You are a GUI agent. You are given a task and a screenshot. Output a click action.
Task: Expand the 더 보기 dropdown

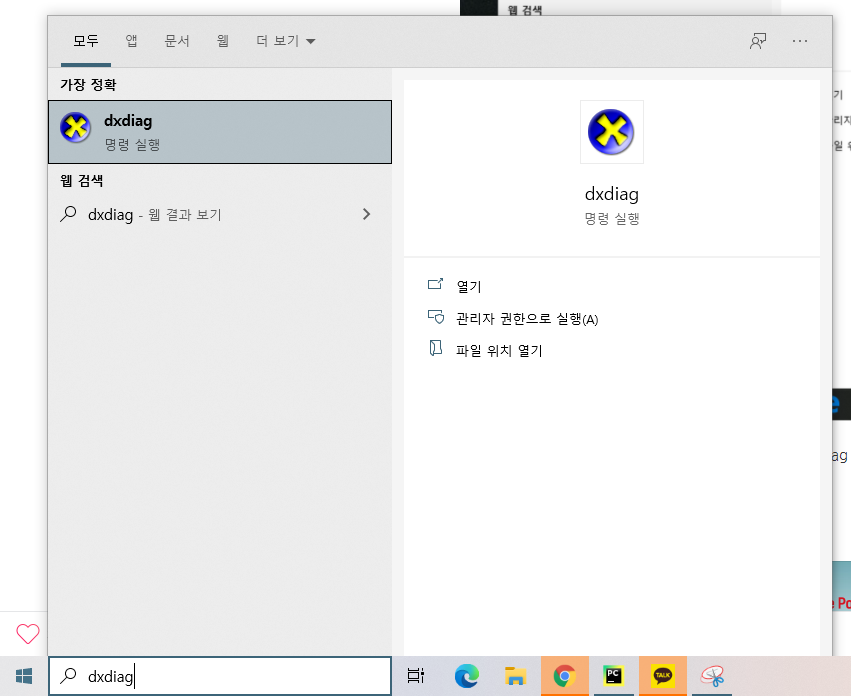[x=285, y=41]
